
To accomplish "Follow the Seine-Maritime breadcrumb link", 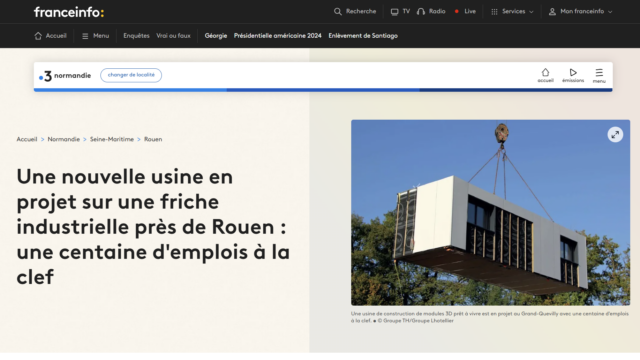I will [x=112, y=139].
